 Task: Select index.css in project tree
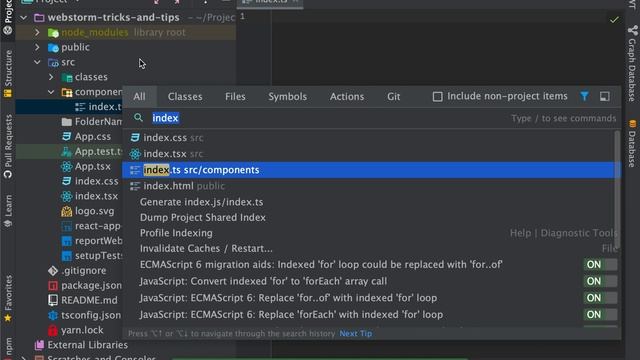(x=96, y=181)
